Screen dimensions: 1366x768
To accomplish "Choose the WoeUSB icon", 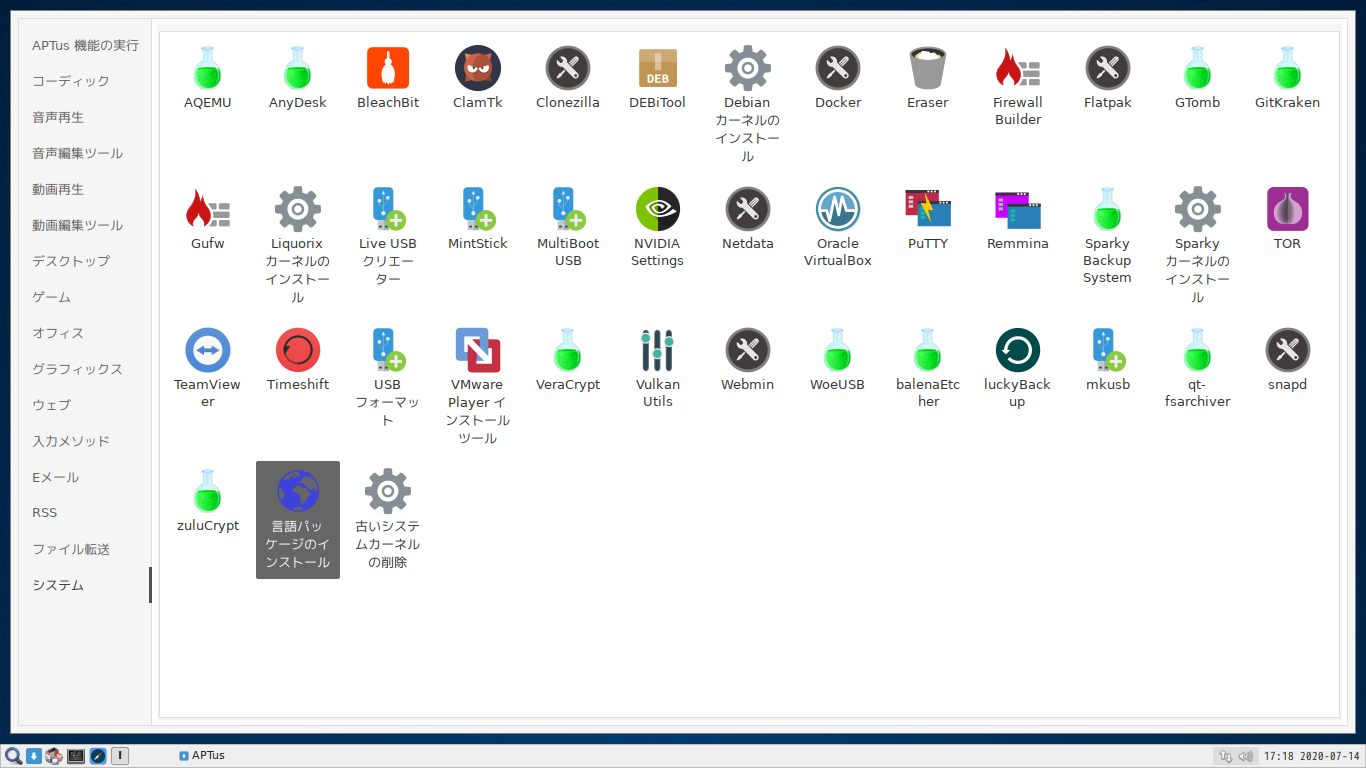I will click(x=838, y=350).
